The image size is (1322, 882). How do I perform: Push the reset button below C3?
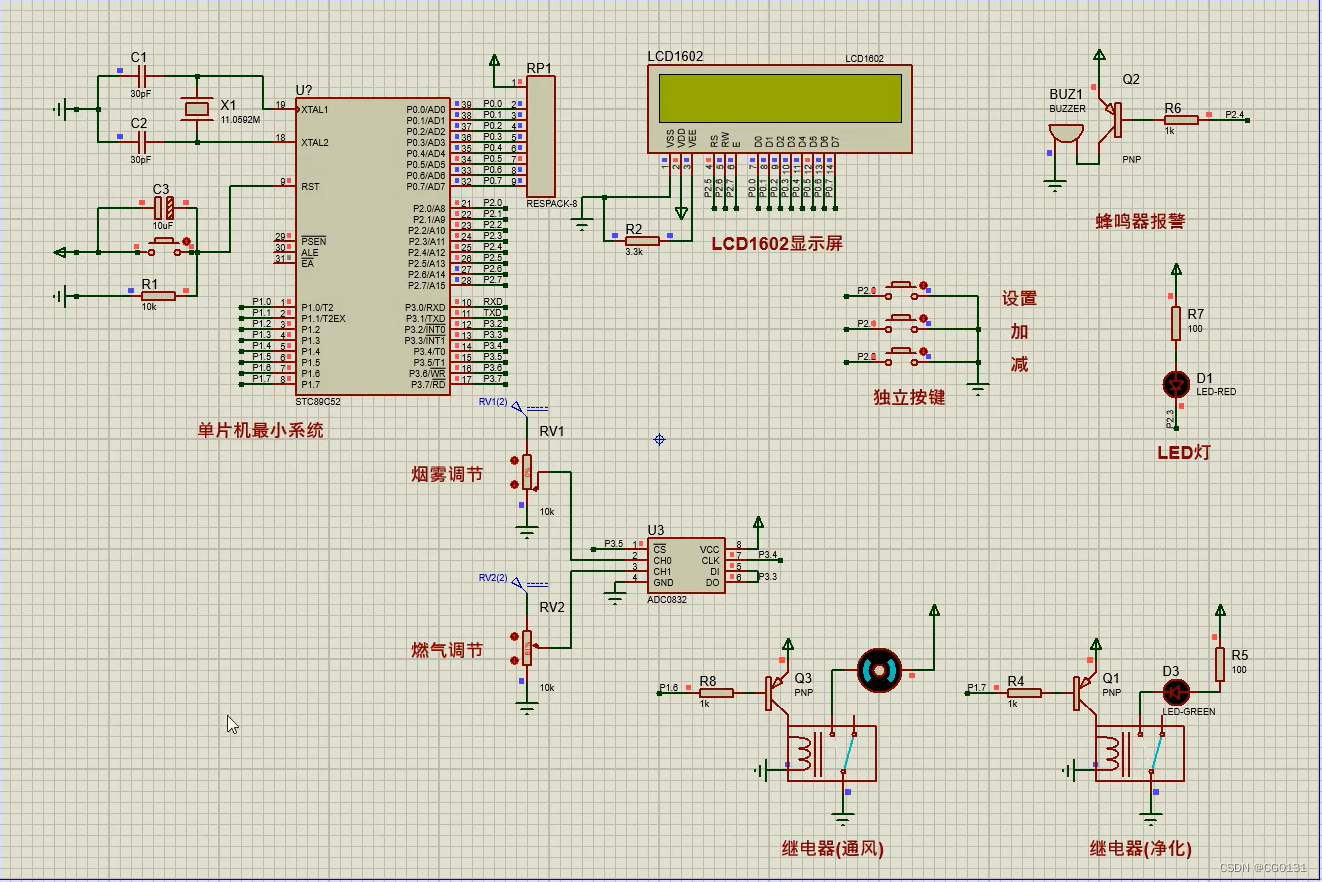tap(163, 247)
